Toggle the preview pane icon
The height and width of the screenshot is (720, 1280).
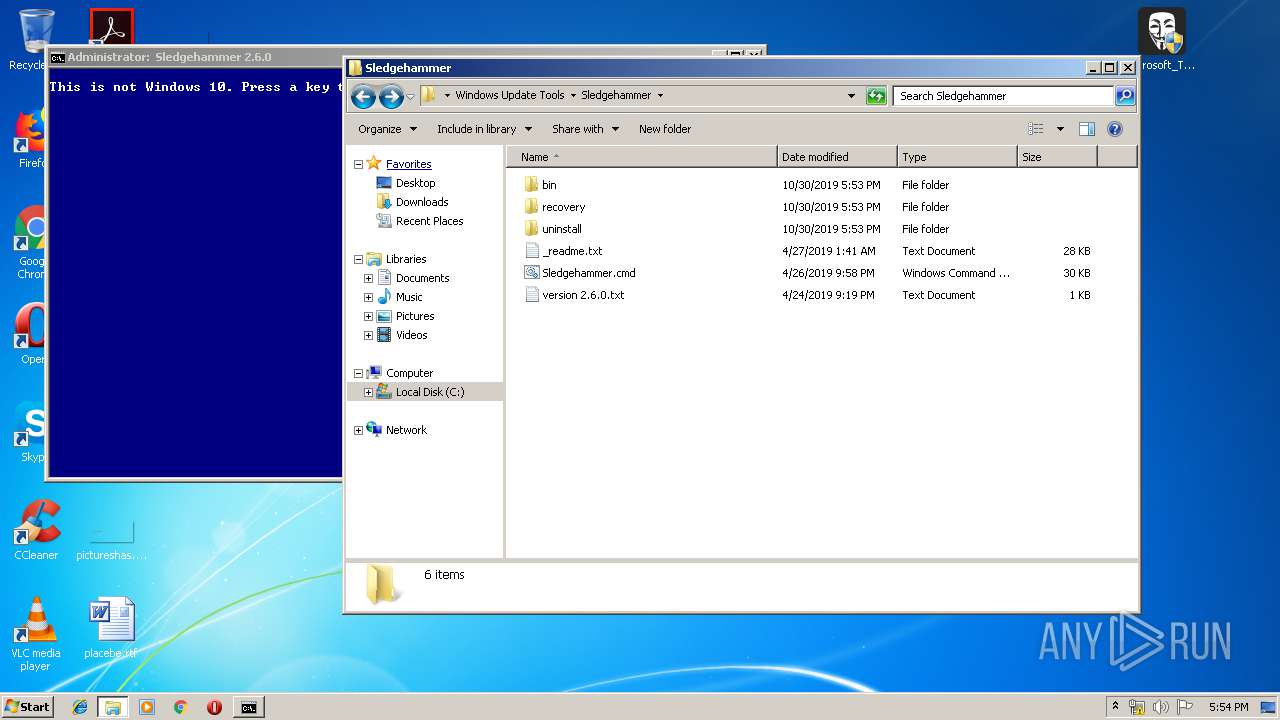[x=1087, y=129]
